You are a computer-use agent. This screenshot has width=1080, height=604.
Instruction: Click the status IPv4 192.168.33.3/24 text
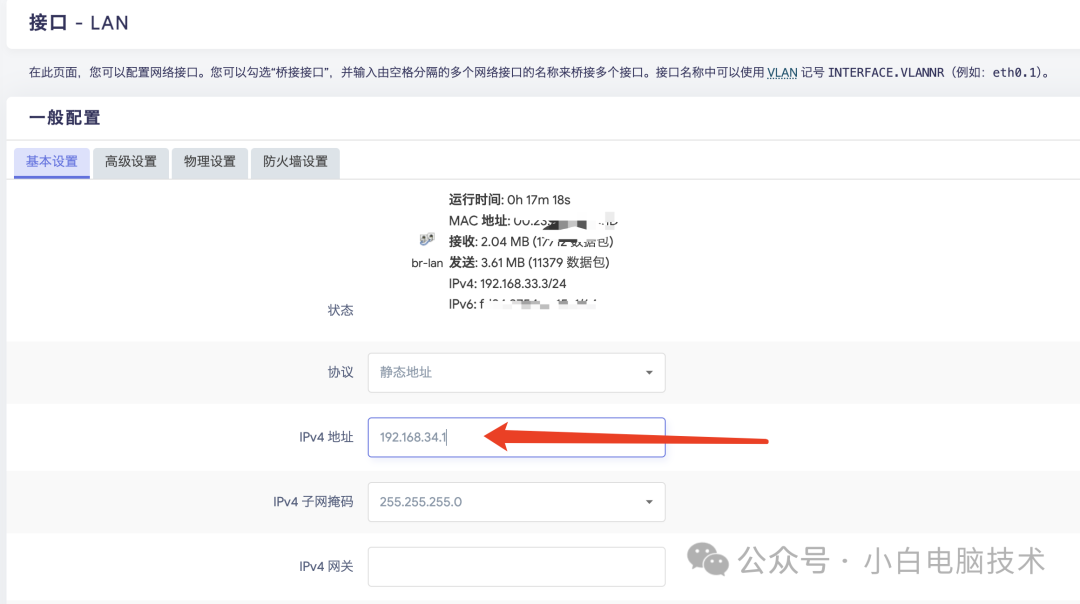510,283
